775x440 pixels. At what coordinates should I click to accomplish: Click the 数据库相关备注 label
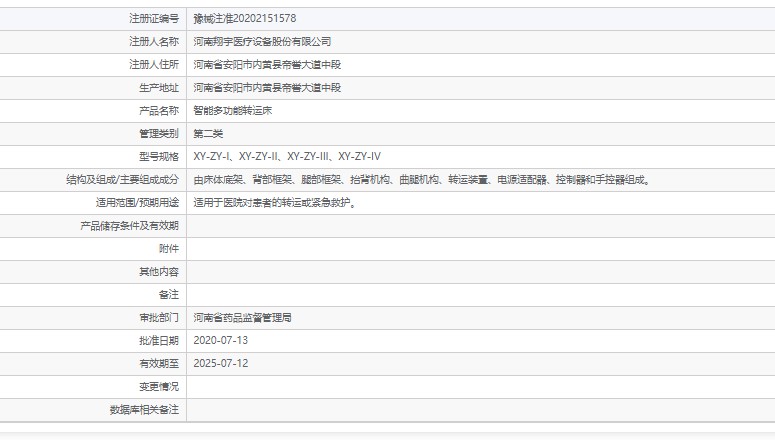[144, 410]
